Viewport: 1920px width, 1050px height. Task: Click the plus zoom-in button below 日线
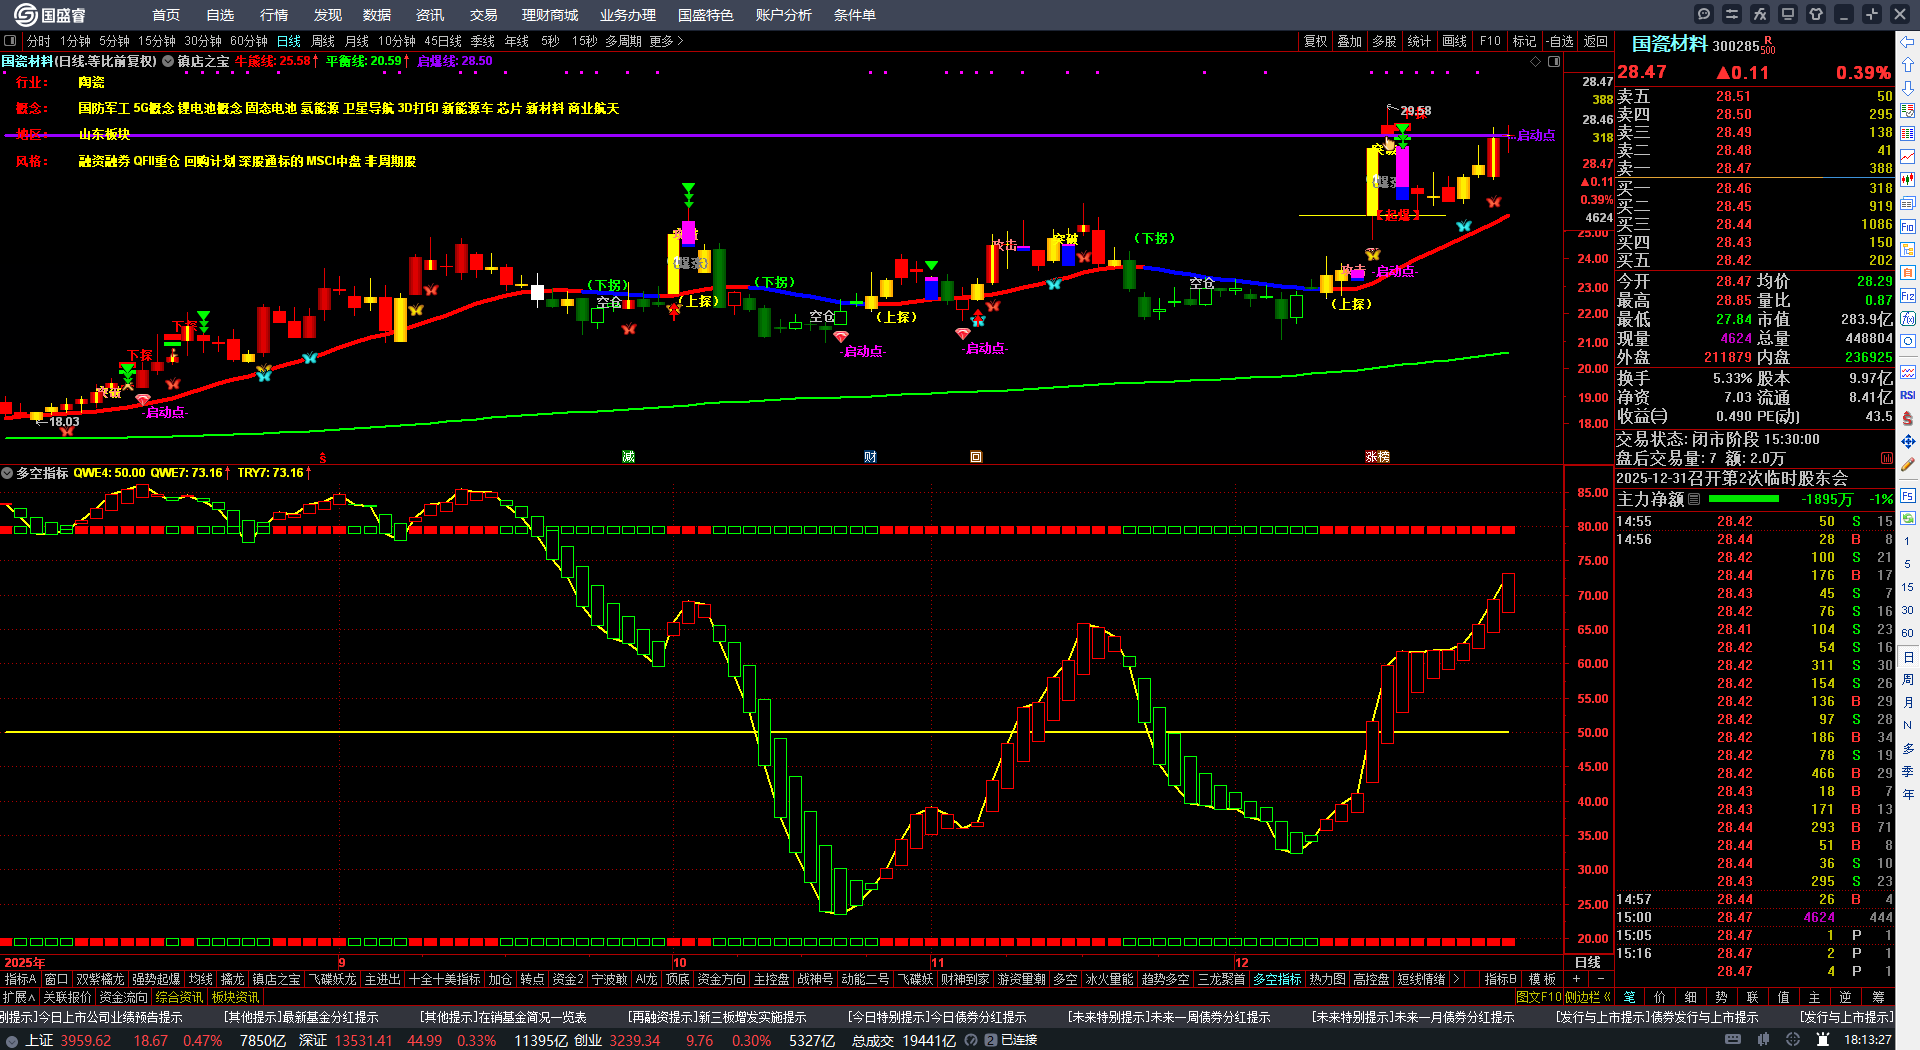pos(1576,979)
